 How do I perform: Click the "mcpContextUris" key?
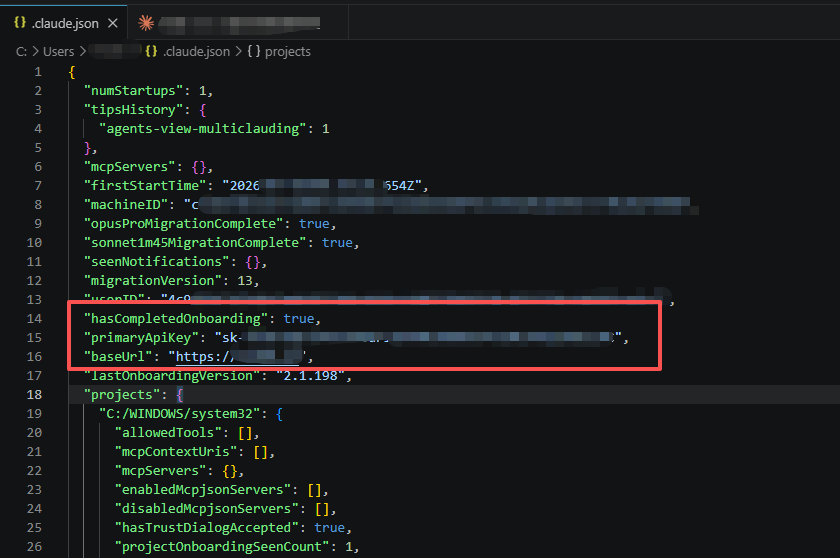coord(175,452)
